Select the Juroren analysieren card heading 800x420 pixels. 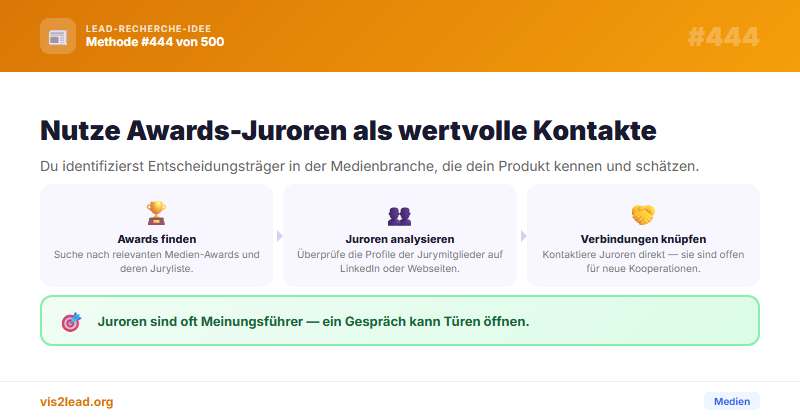(x=400, y=239)
